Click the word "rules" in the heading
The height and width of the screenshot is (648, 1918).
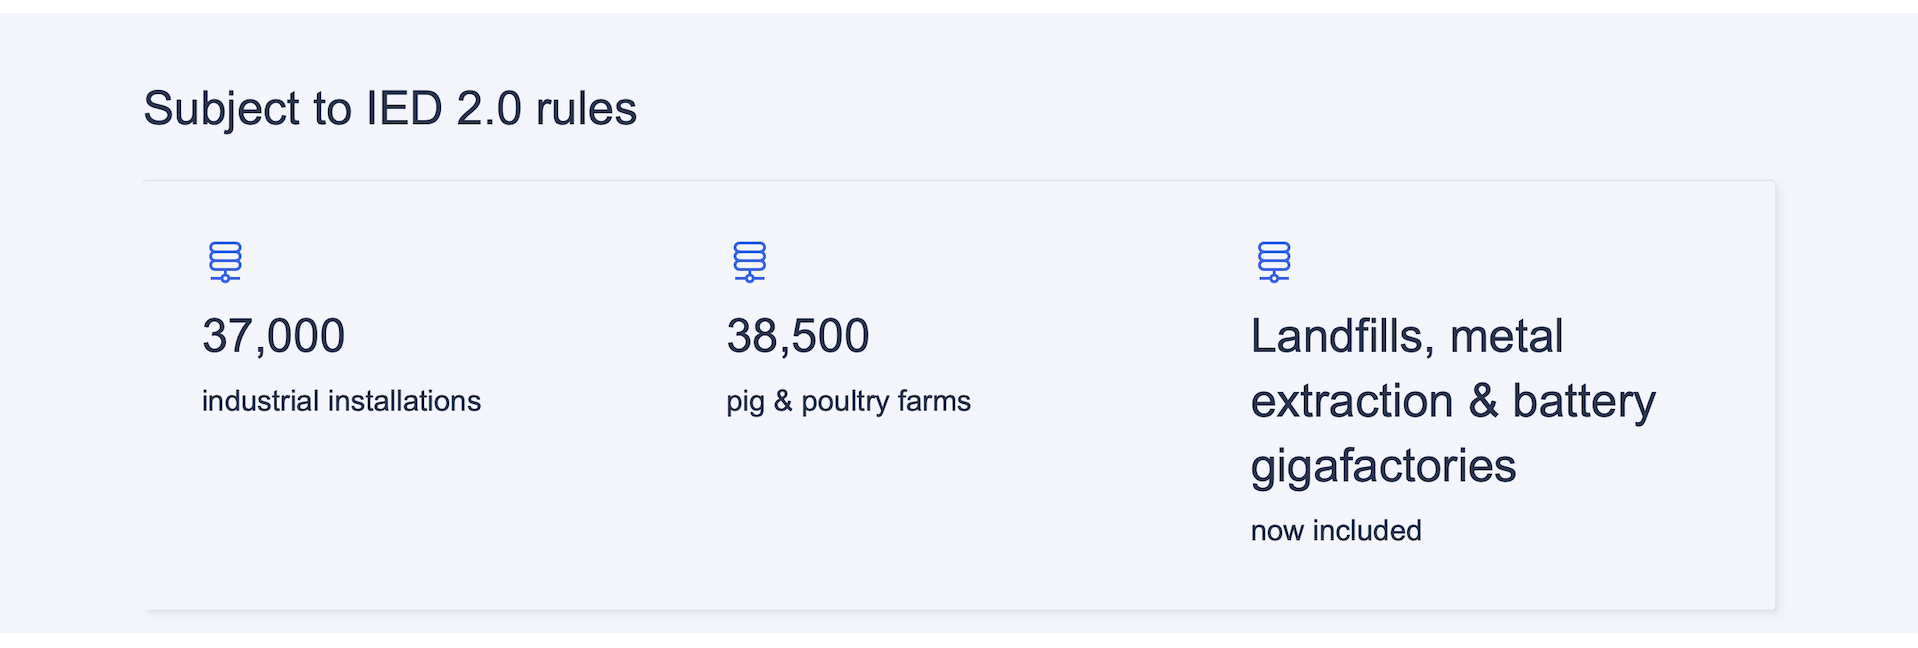point(586,108)
